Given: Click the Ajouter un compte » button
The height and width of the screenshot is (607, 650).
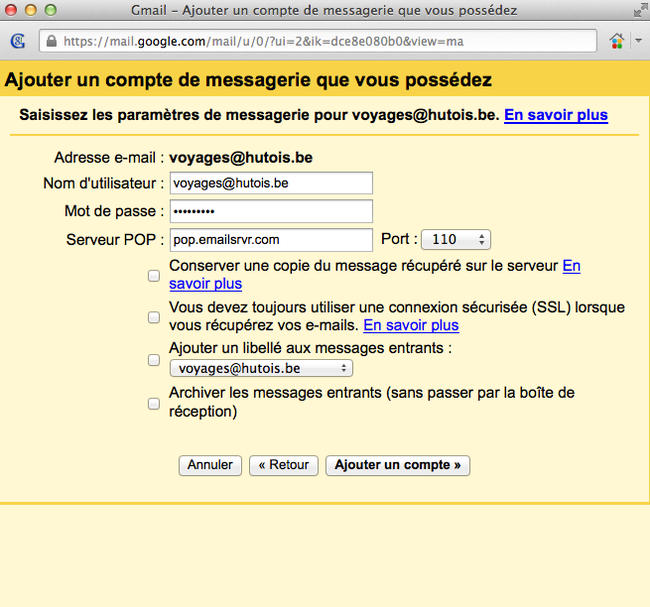Looking at the screenshot, I should (x=398, y=465).
